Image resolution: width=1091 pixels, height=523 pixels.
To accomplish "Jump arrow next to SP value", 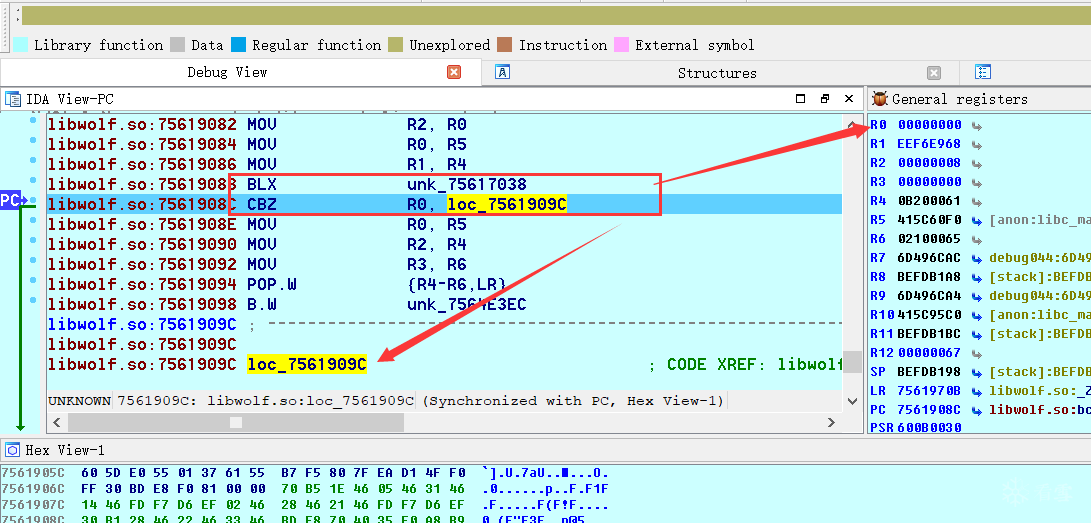I will pyautogui.click(x=976, y=373).
